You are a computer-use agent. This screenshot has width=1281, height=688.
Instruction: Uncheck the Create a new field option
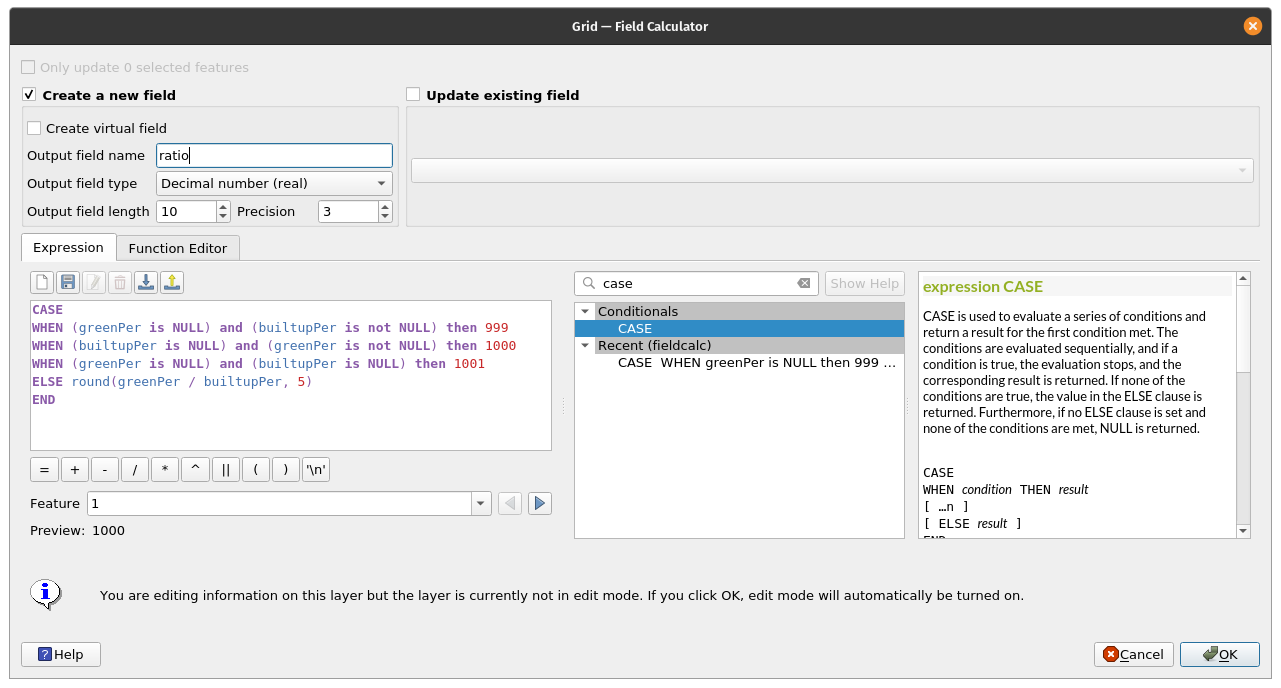(30, 95)
